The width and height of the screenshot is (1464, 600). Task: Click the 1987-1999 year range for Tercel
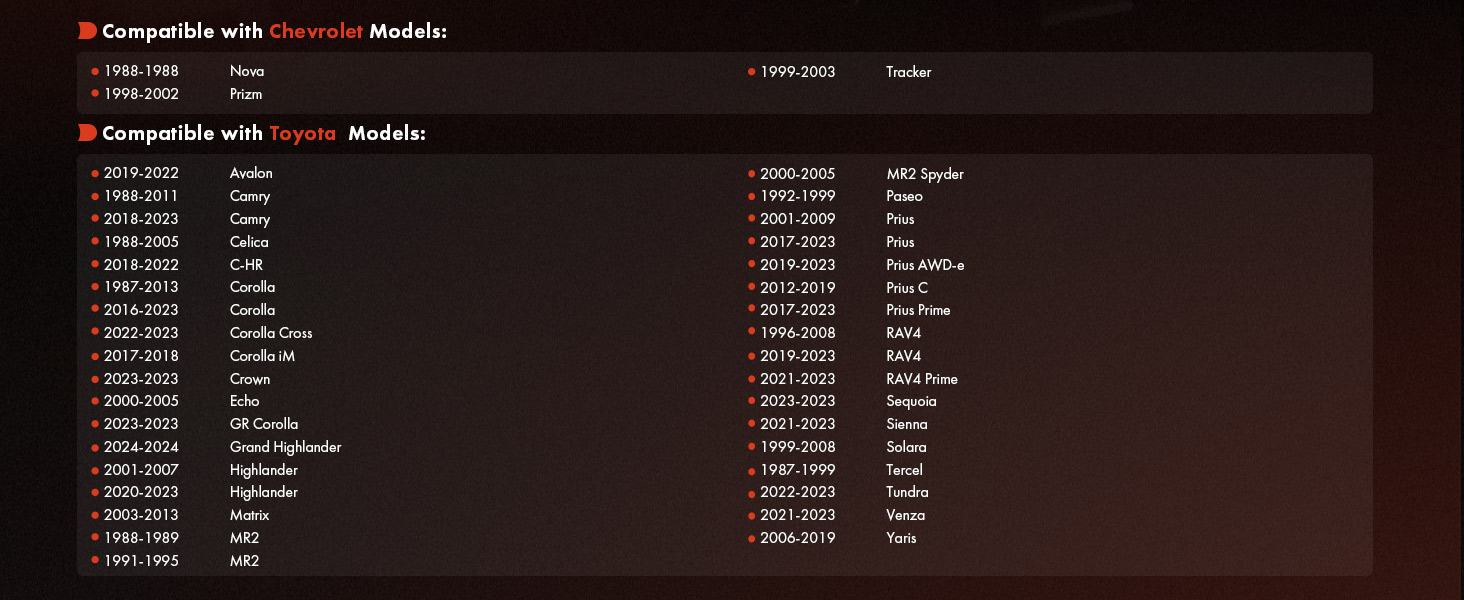tap(797, 470)
